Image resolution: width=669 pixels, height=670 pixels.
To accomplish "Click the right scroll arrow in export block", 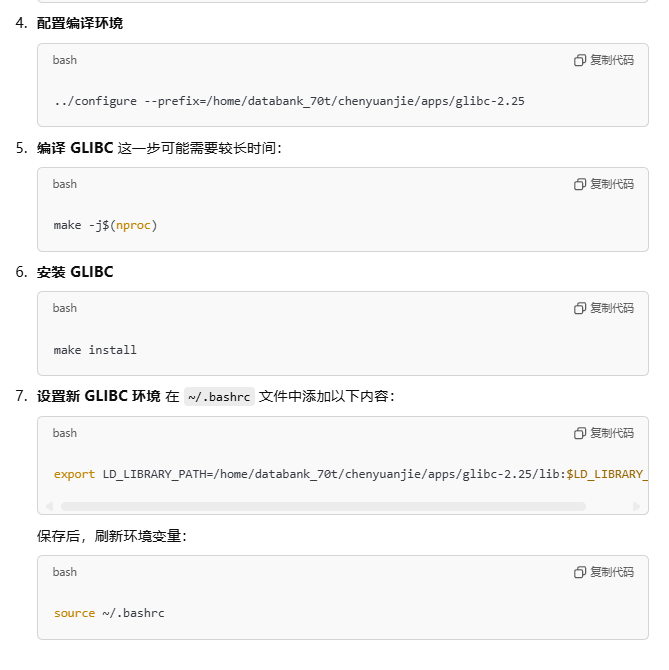I will 637,506.
